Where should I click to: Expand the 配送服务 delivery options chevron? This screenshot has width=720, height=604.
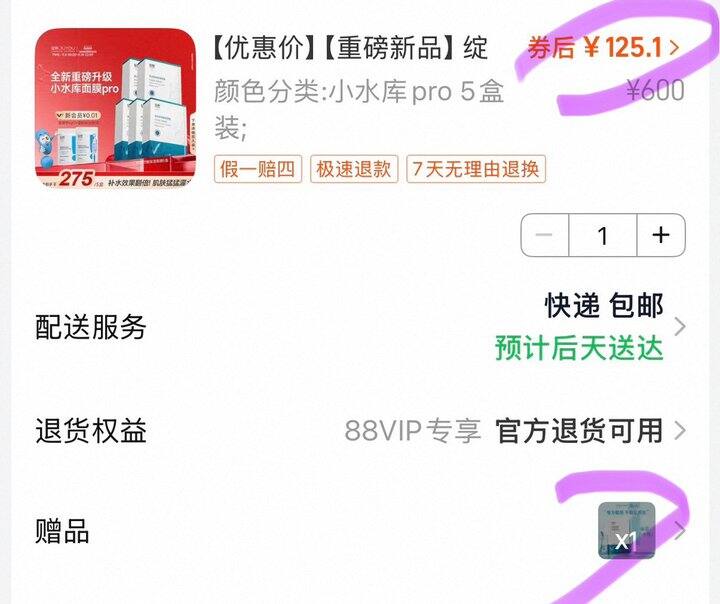[680, 327]
